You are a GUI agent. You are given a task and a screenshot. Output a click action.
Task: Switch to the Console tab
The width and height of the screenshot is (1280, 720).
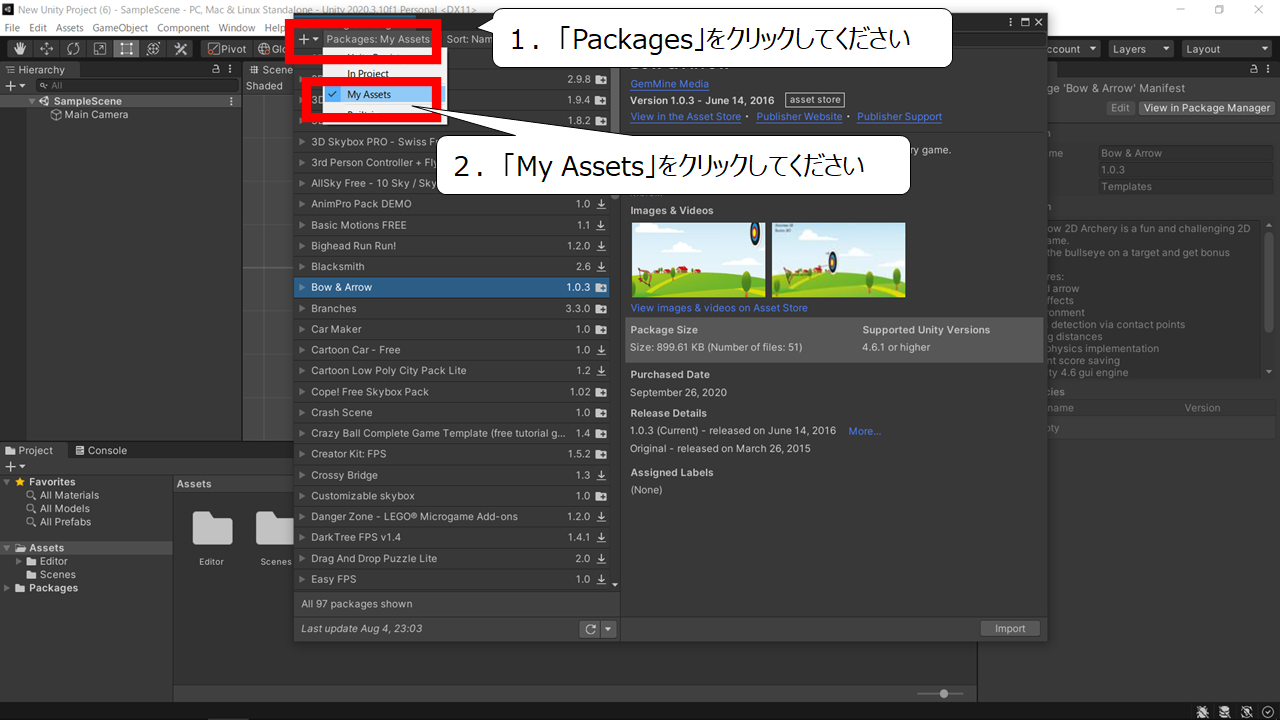click(x=101, y=451)
